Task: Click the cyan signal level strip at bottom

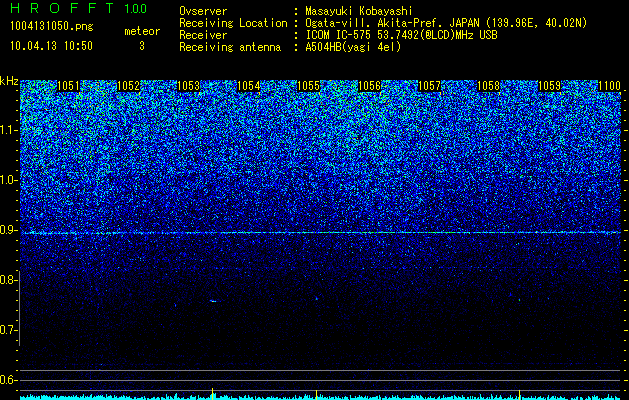Action: click(321, 397)
